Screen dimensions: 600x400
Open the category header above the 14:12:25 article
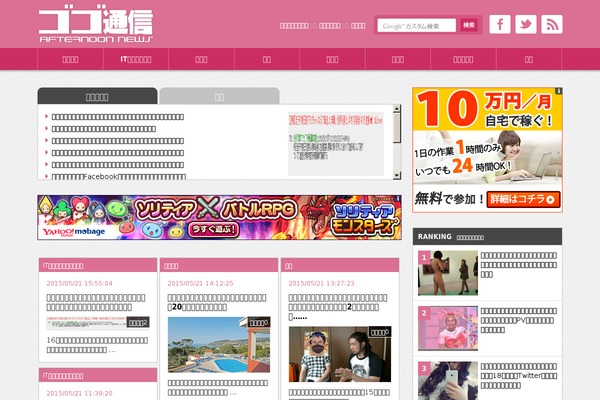click(x=219, y=265)
